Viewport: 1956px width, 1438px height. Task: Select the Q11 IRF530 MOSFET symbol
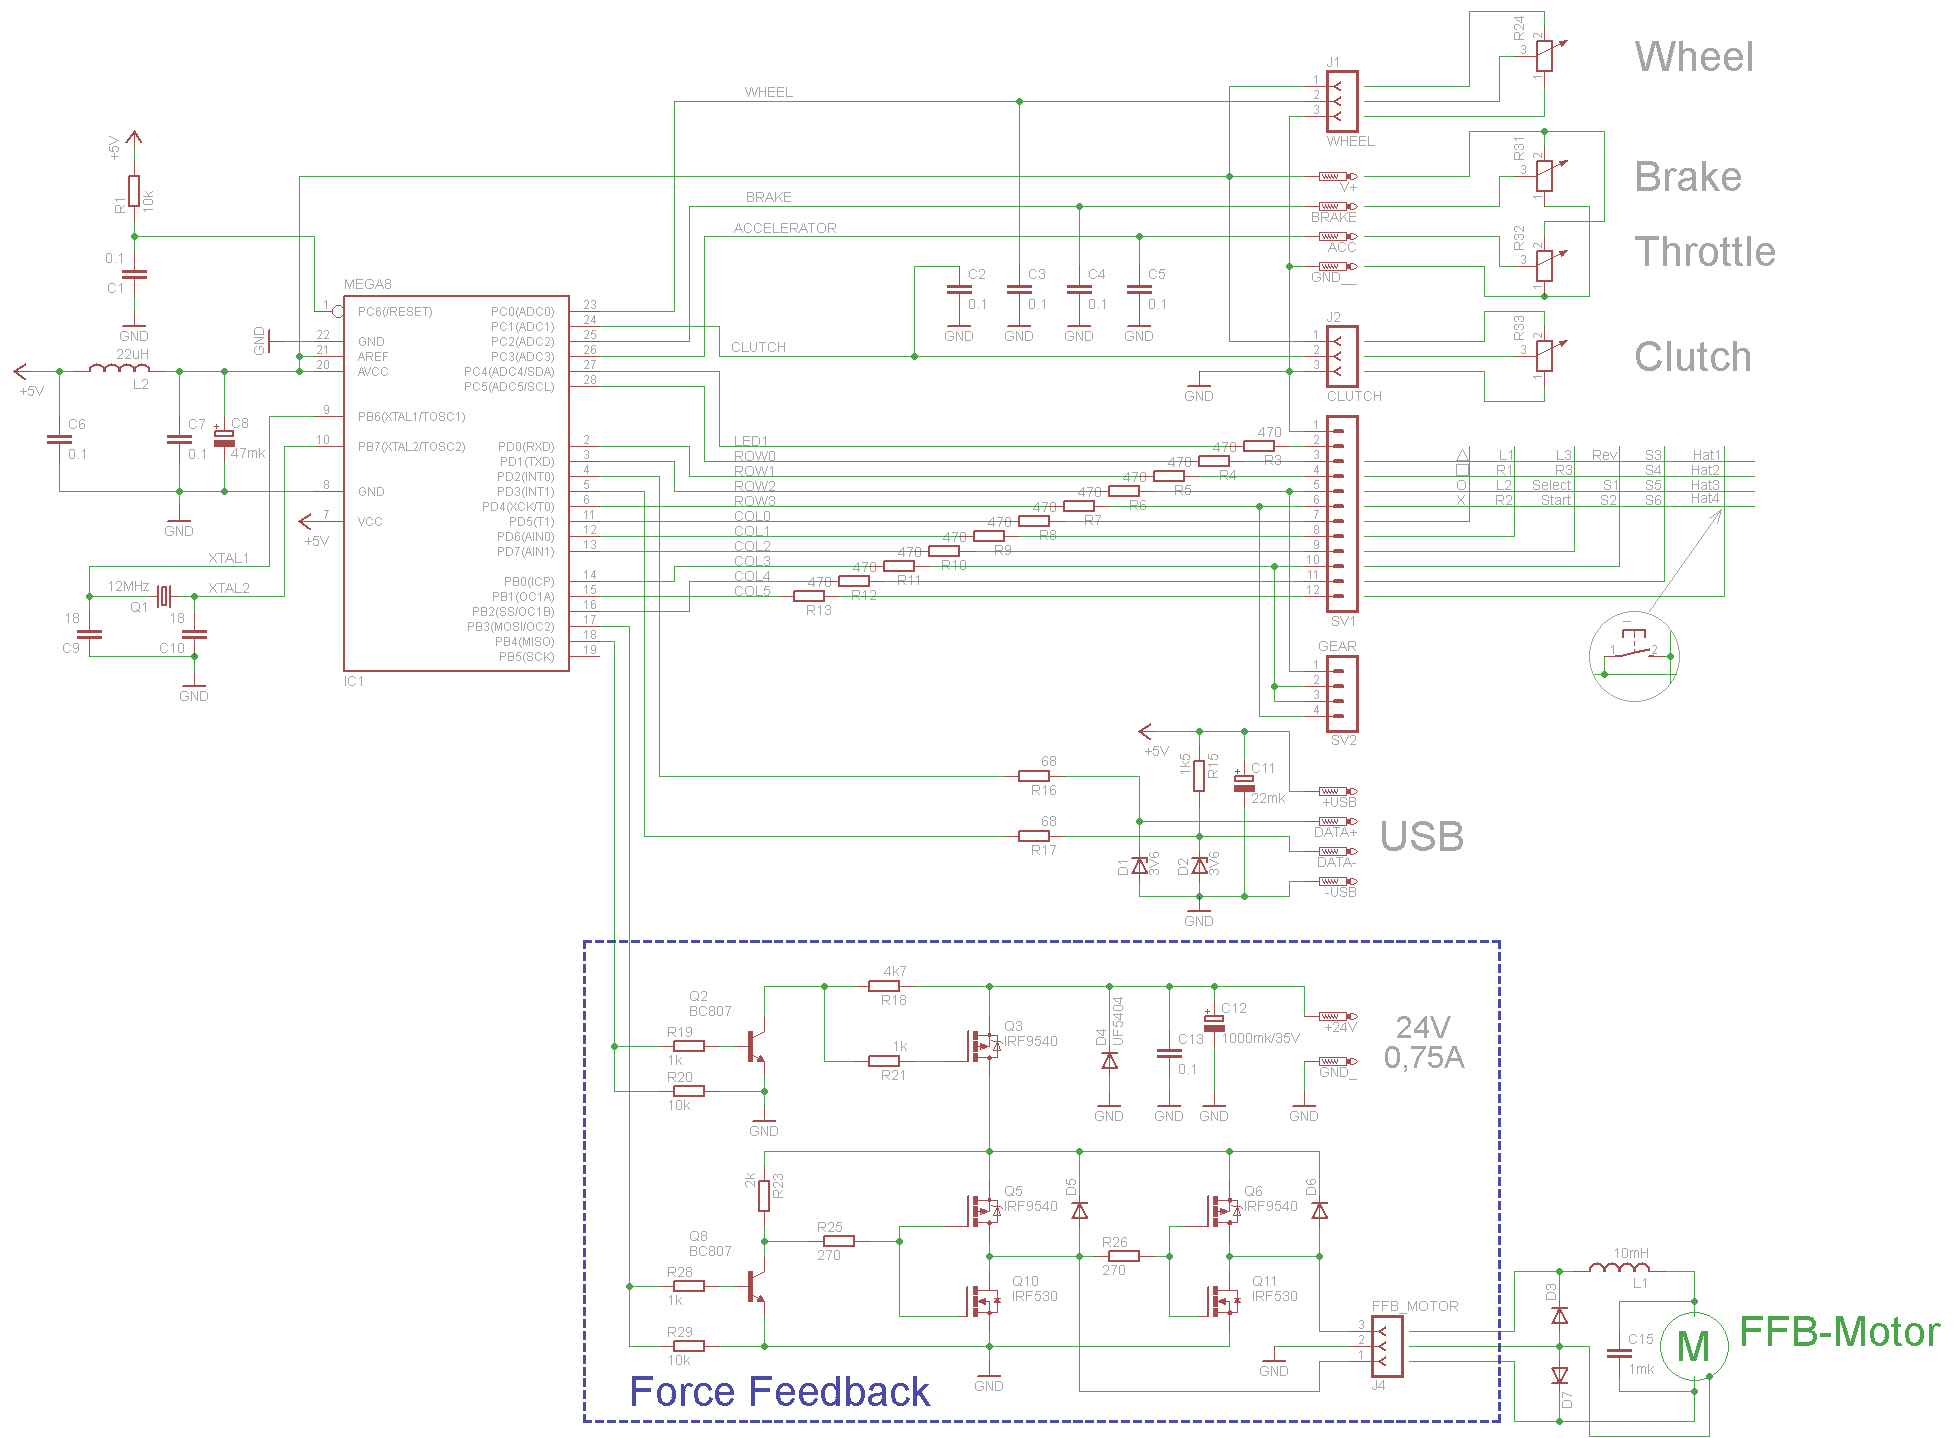[x=1224, y=1301]
